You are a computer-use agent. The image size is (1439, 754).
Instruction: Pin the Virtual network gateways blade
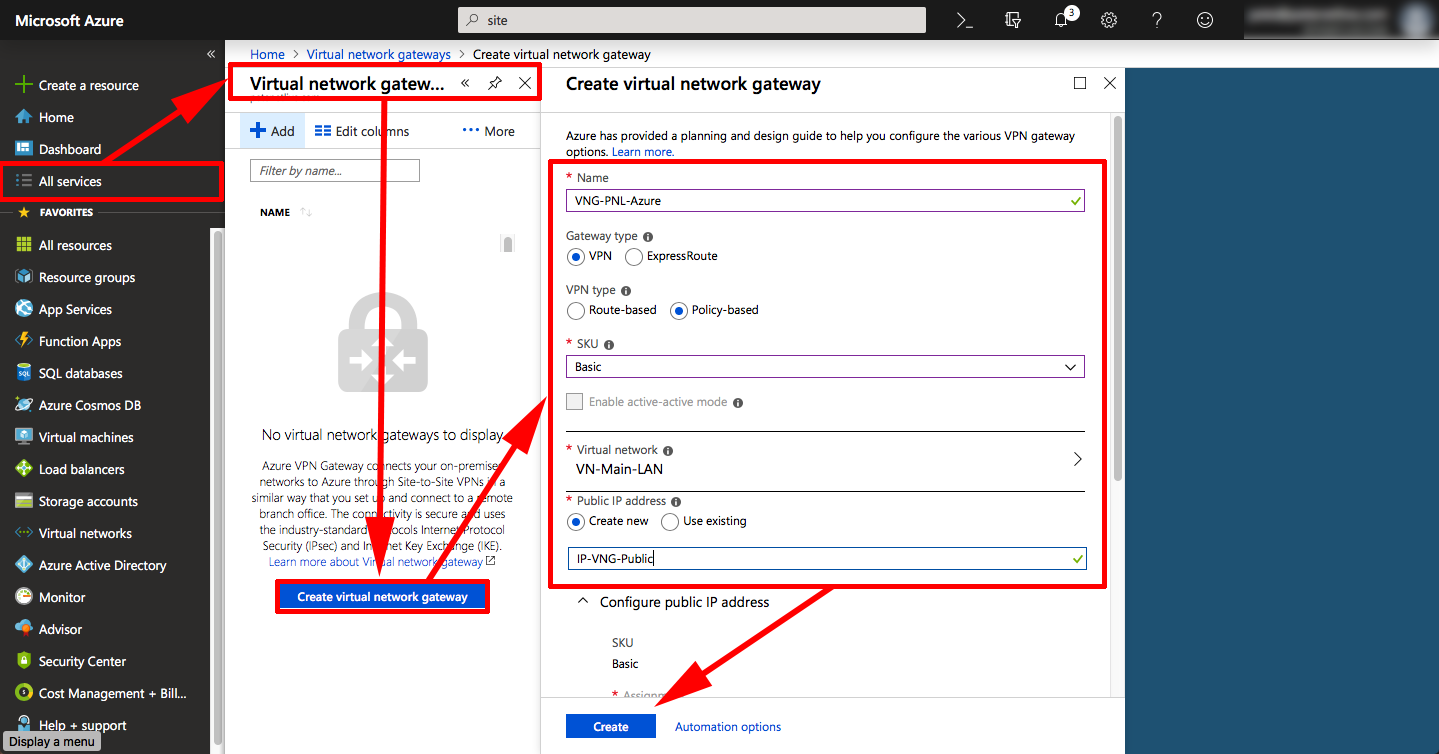(495, 84)
